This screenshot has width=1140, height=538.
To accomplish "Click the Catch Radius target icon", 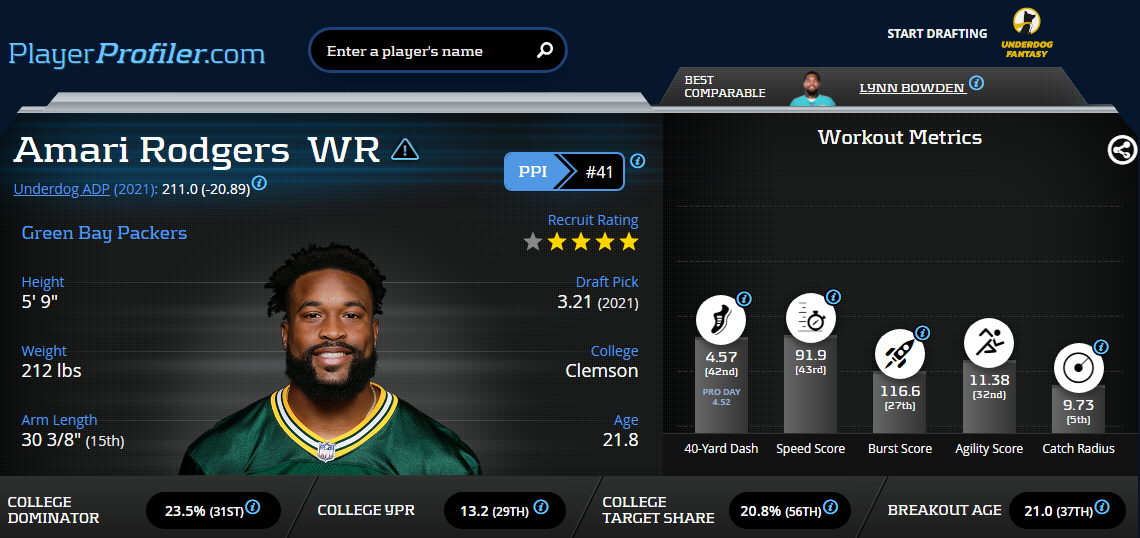I will click(x=1078, y=367).
